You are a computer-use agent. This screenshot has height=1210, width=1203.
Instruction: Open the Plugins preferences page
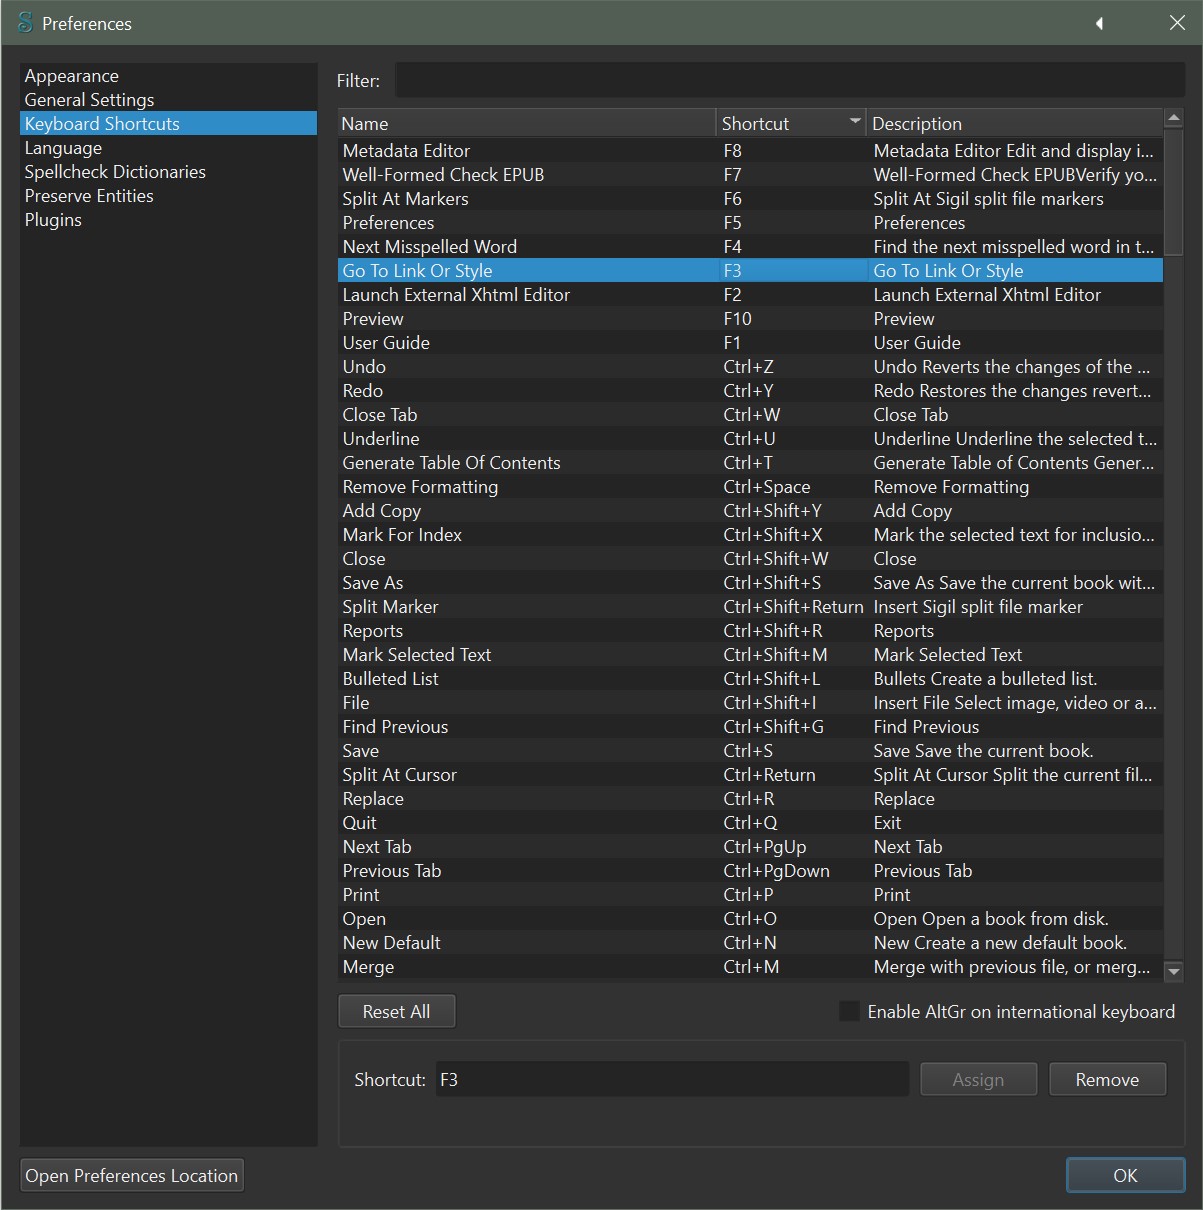coord(53,220)
